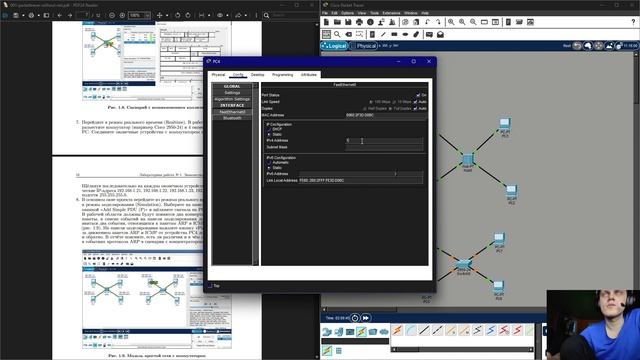Click Settings button under GLOBAL
Image resolution: width=640 pixels, height=360 pixels.
(232, 93)
